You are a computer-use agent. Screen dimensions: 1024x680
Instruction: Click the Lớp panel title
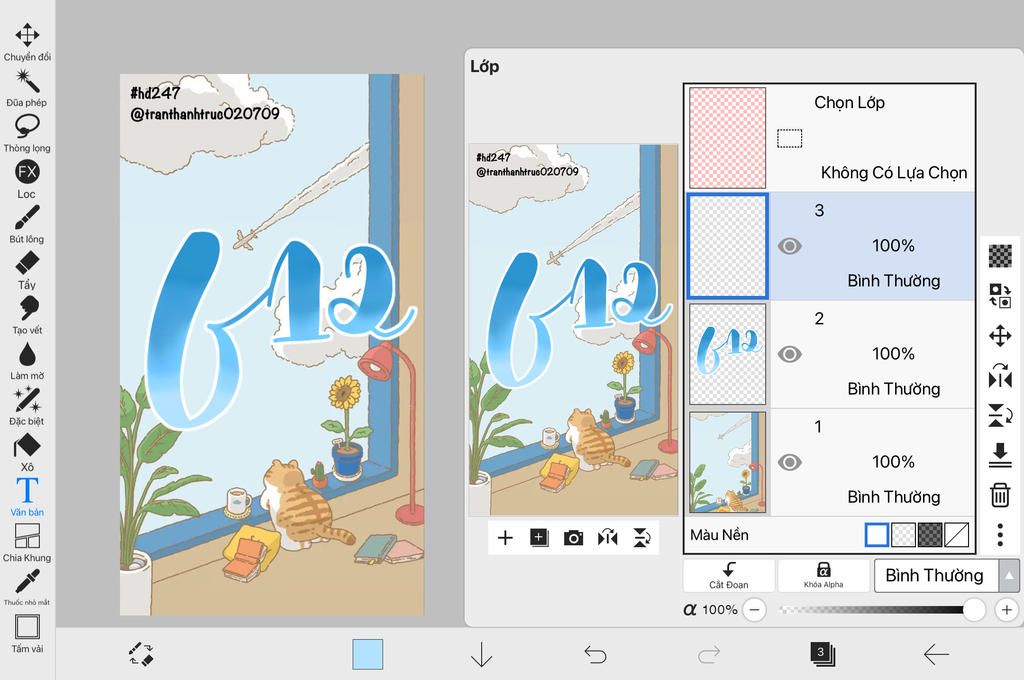click(x=485, y=67)
